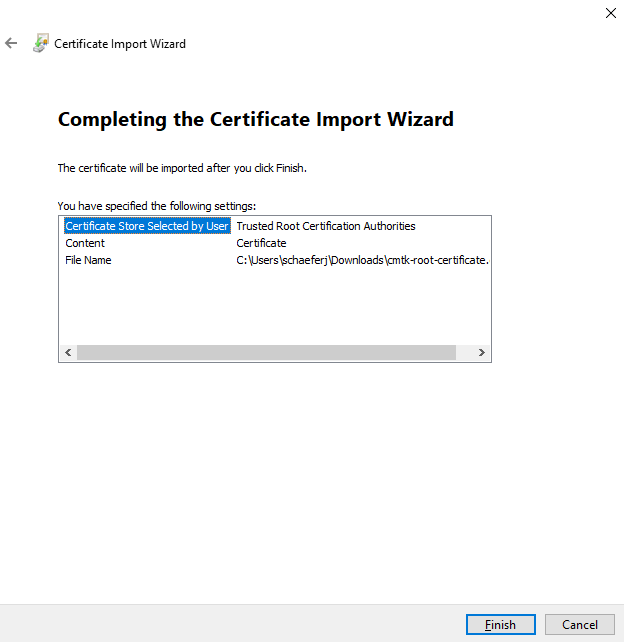Click the 'Certificate' content value
This screenshot has width=624, height=642.
(x=261, y=243)
